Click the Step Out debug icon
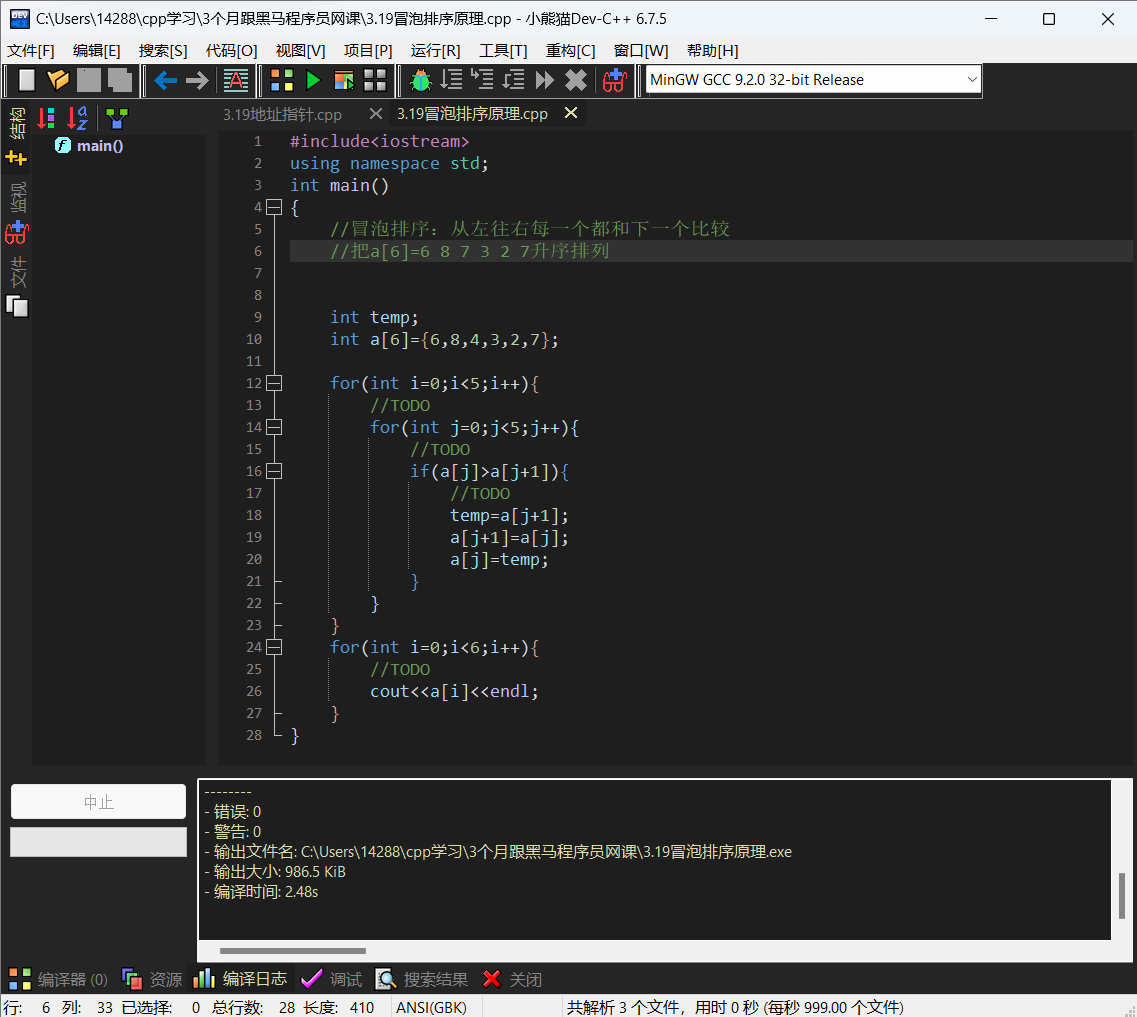 click(x=513, y=80)
